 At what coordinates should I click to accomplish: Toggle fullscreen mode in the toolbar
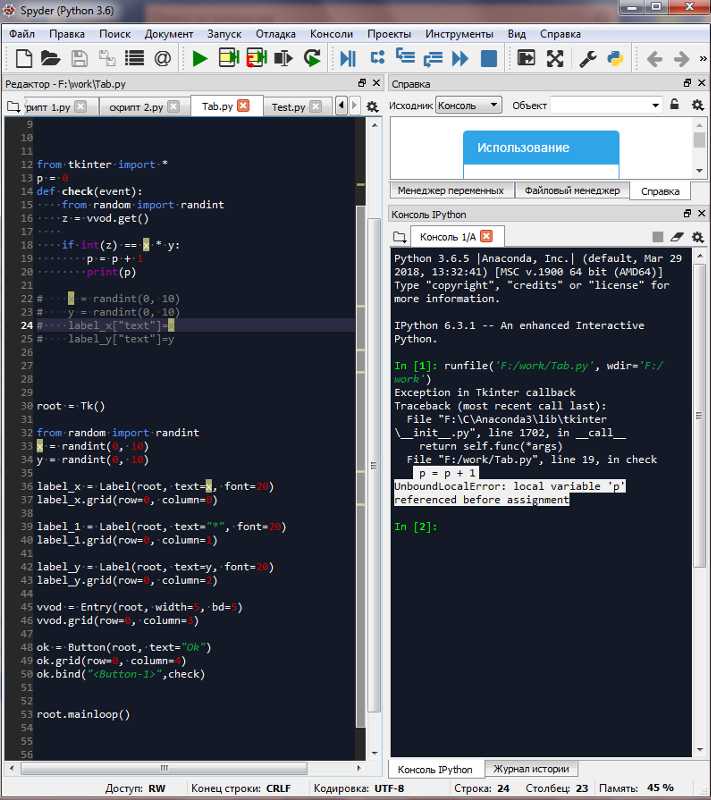coord(555,59)
